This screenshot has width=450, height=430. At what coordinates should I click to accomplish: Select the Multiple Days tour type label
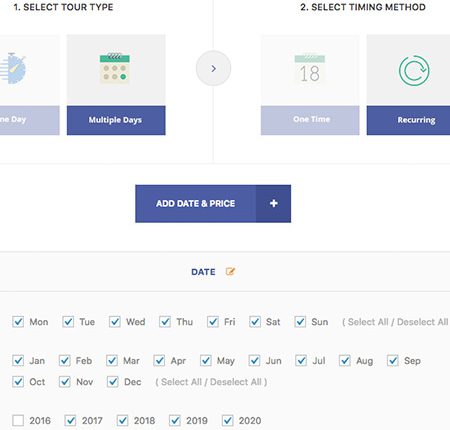[115, 120]
